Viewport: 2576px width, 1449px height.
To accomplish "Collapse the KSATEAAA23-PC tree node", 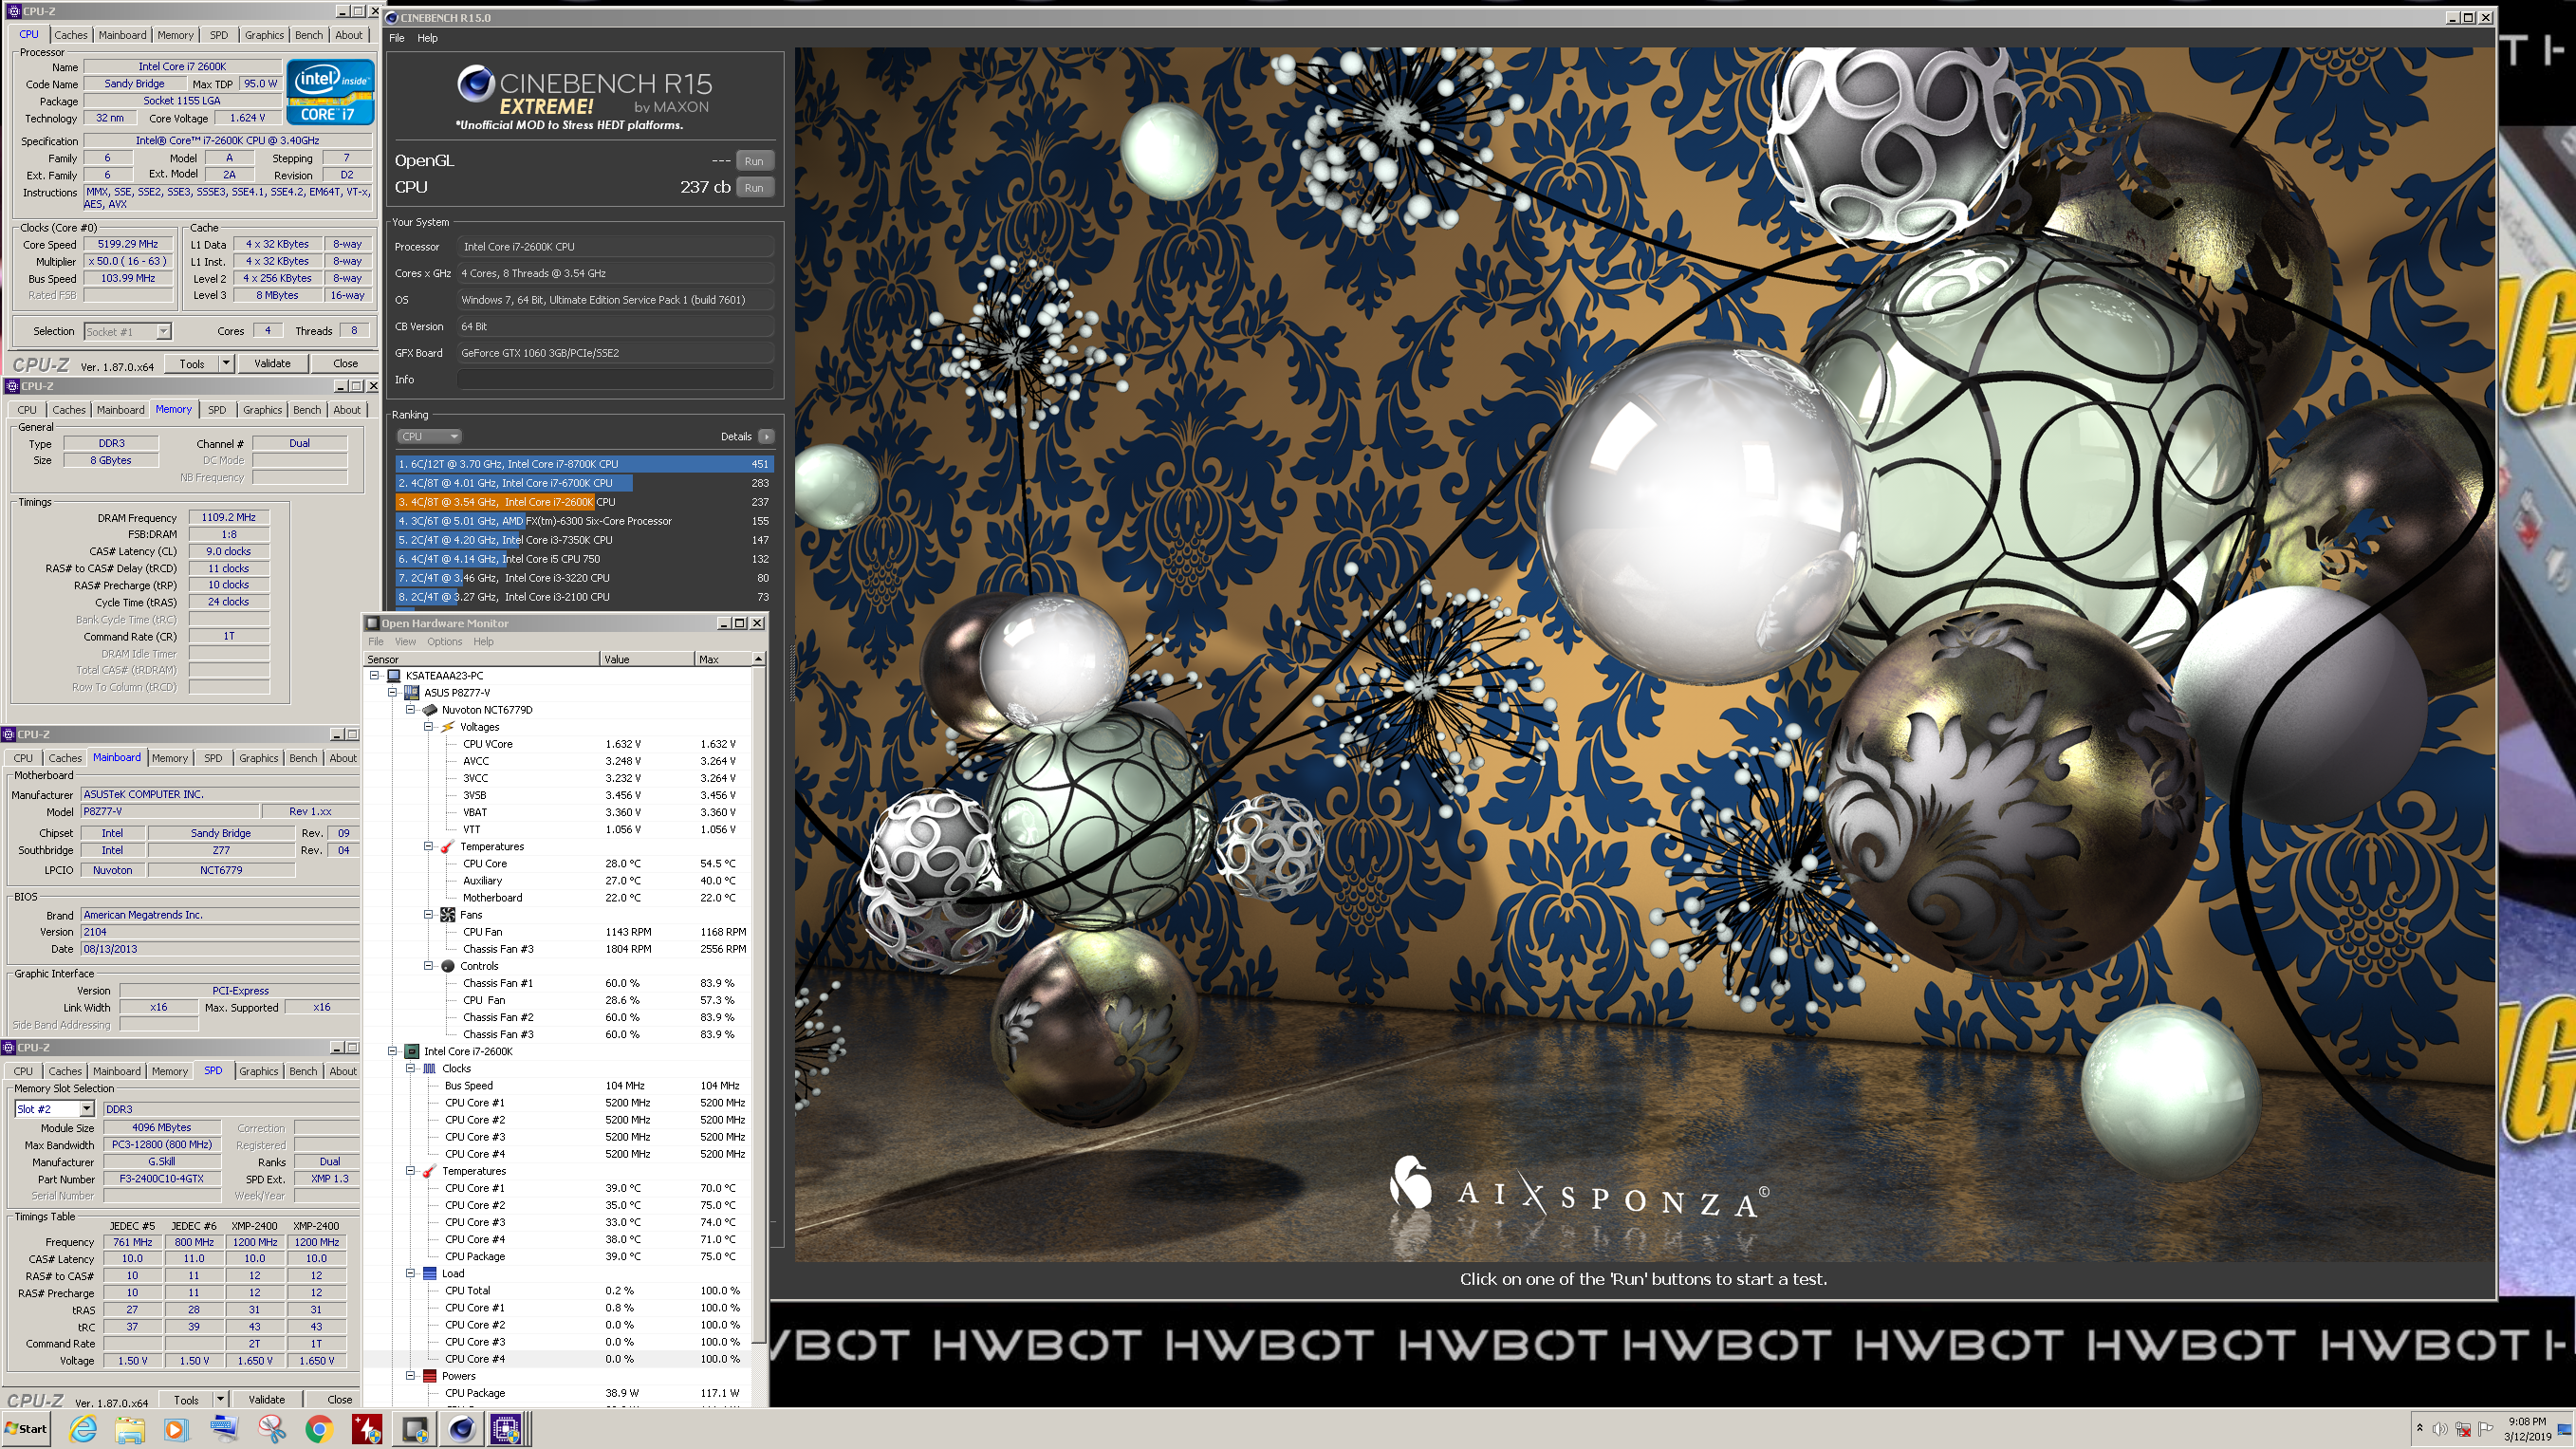I will (x=375, y=676).
